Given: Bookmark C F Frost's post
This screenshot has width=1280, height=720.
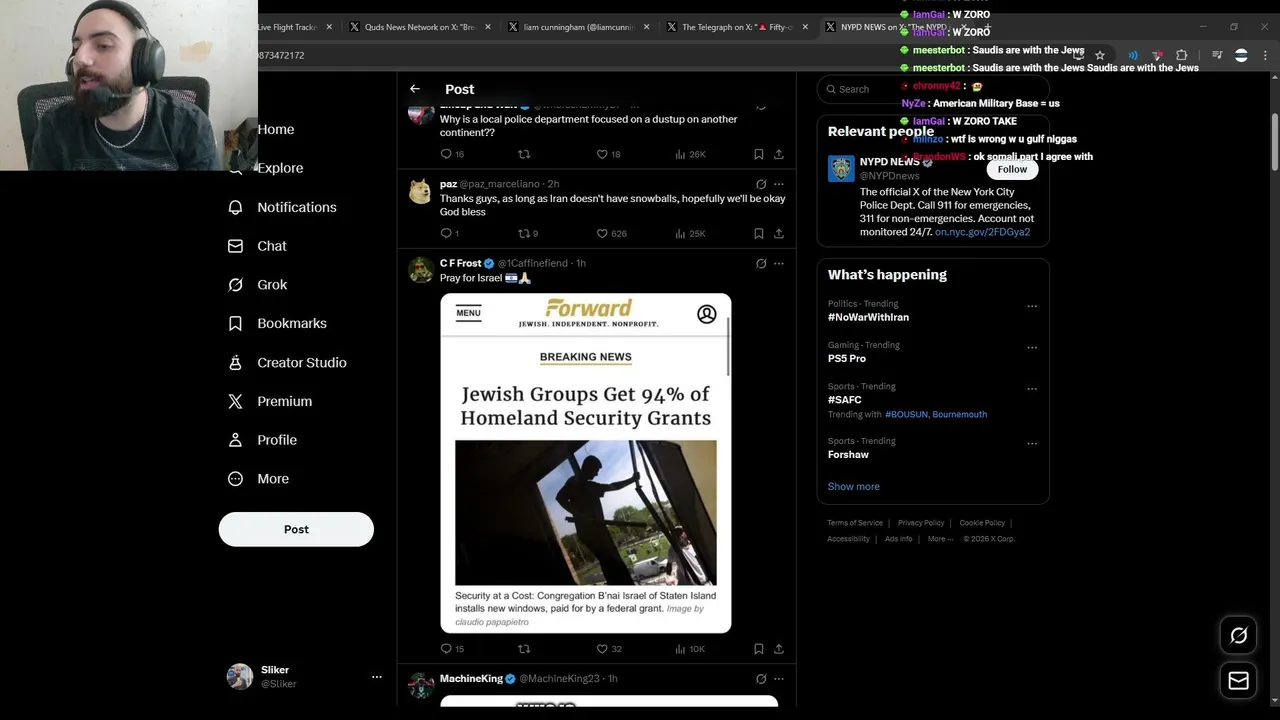Looking at the screenshot, I should (x=758, y=649).
